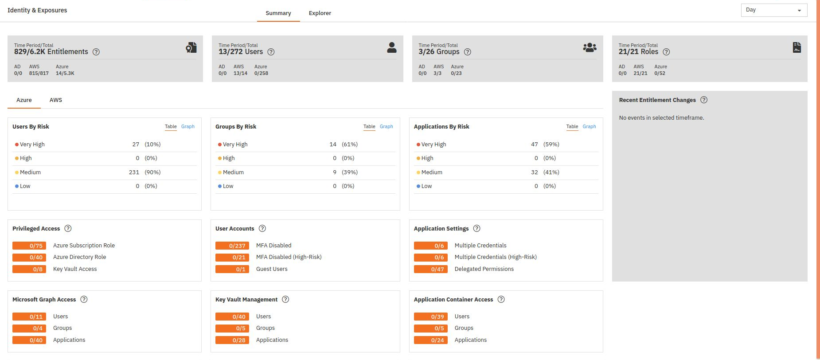Click the 0/6 Multiple Credentials bar
This screenshot has height=360, width=820.
point(430,245)
